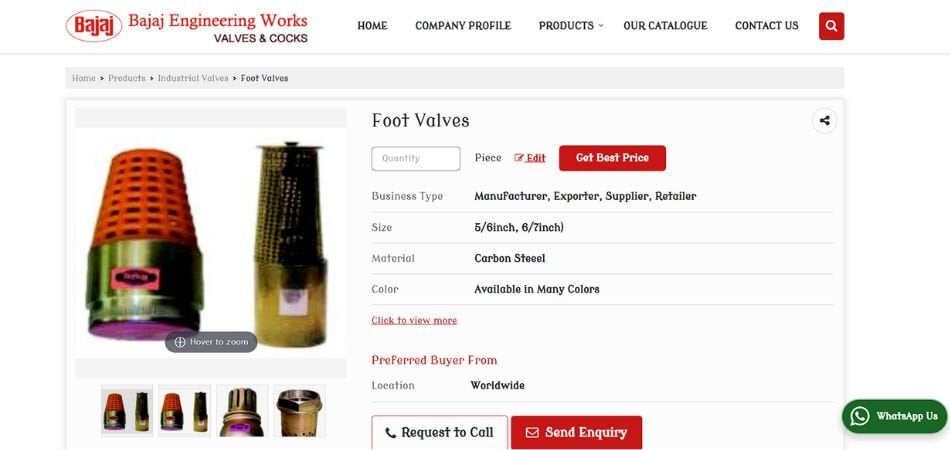Click the Get Best Price button
950x450 pixels.
pos(612,158)
